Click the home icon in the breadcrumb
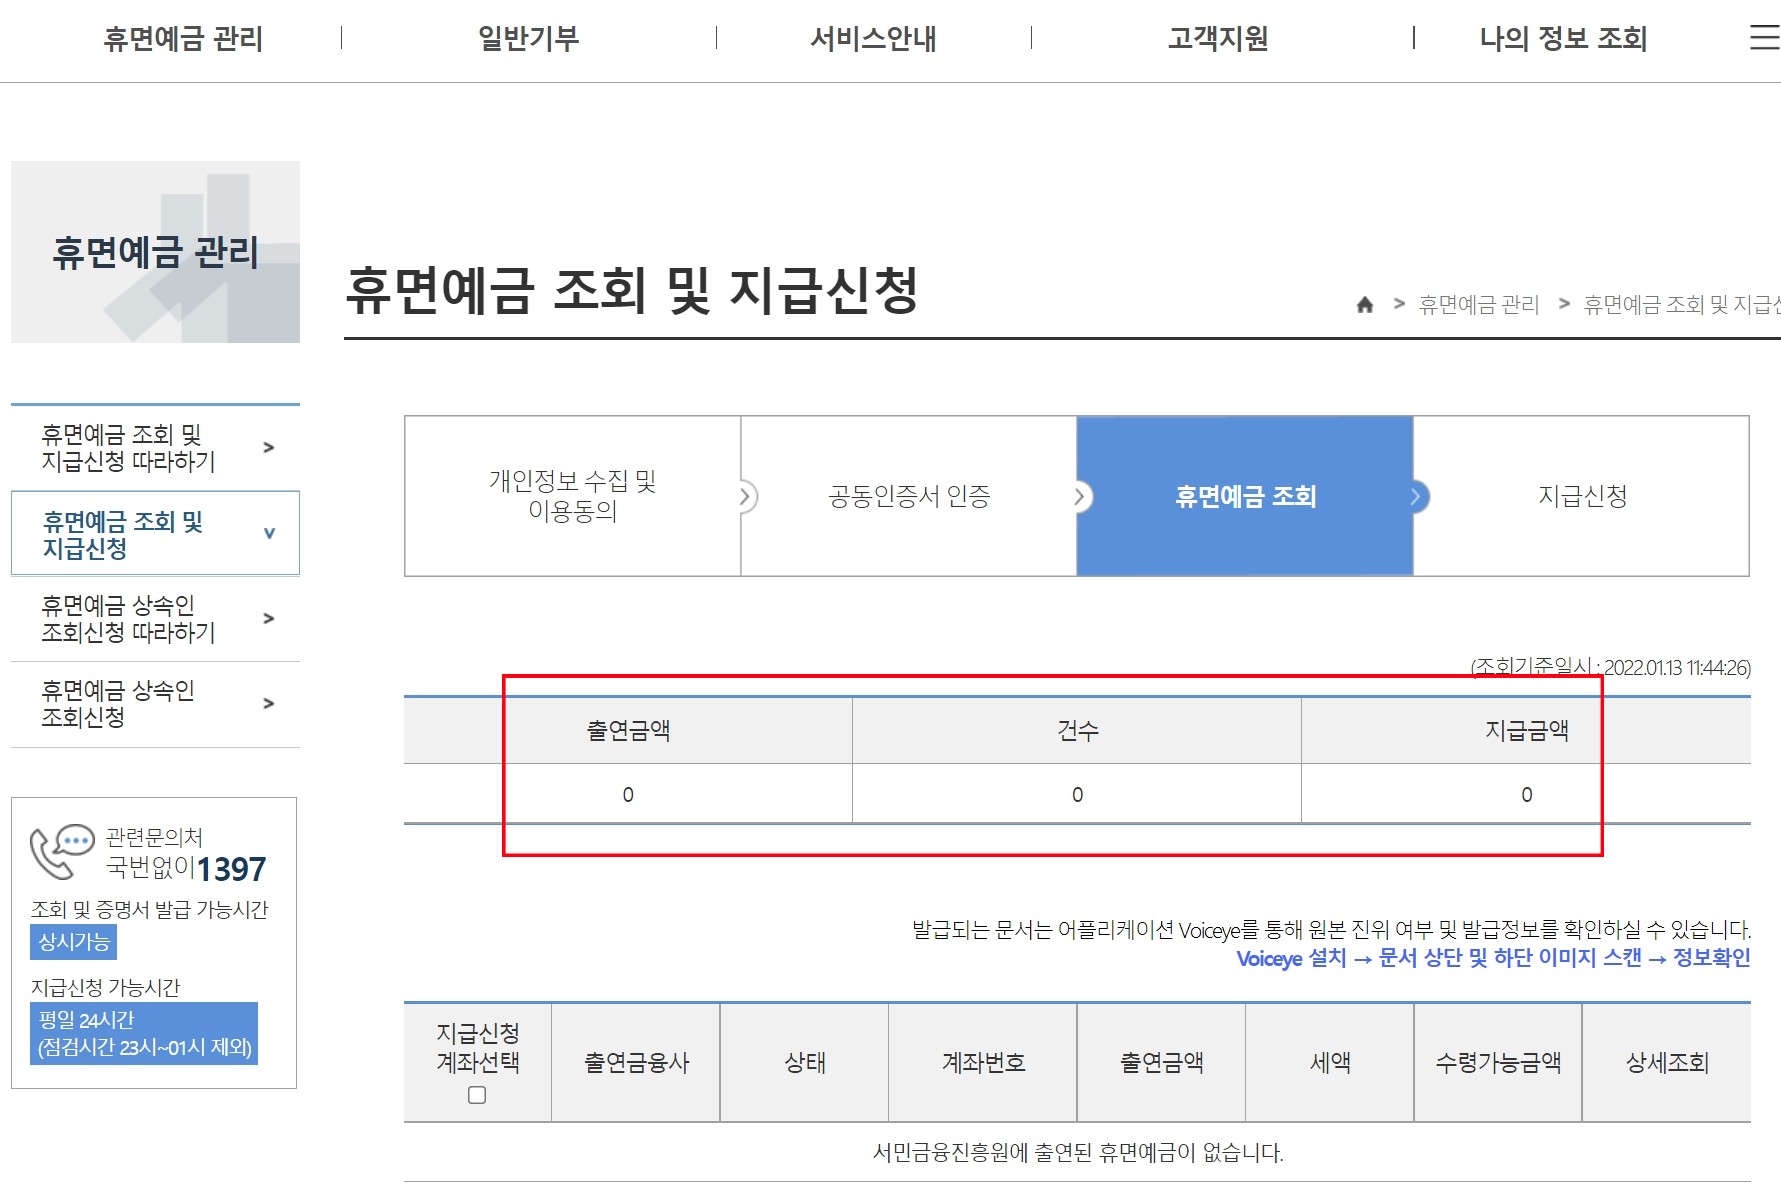The image size is (1781, 1204). [1364, 305]
